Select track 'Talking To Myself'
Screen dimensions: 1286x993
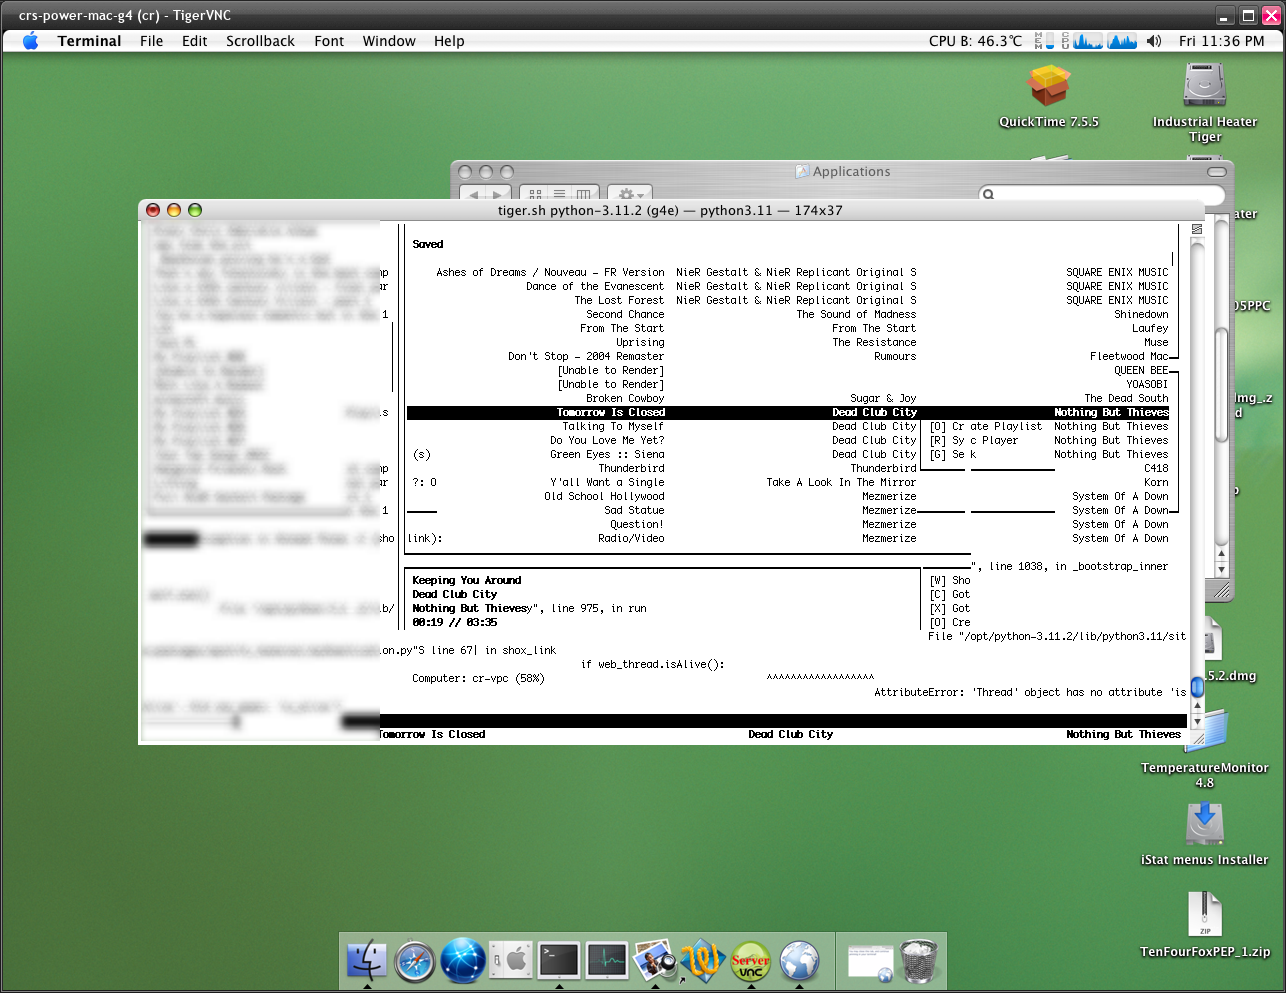pos(613,426)
